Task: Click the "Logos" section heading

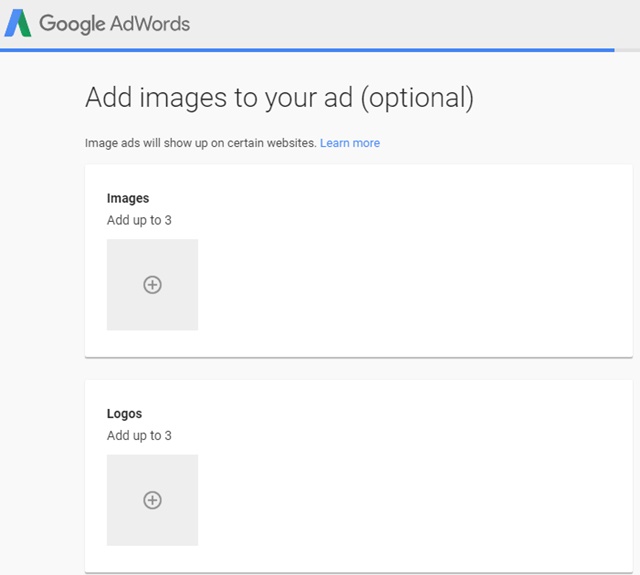Action: click(125, 413)
